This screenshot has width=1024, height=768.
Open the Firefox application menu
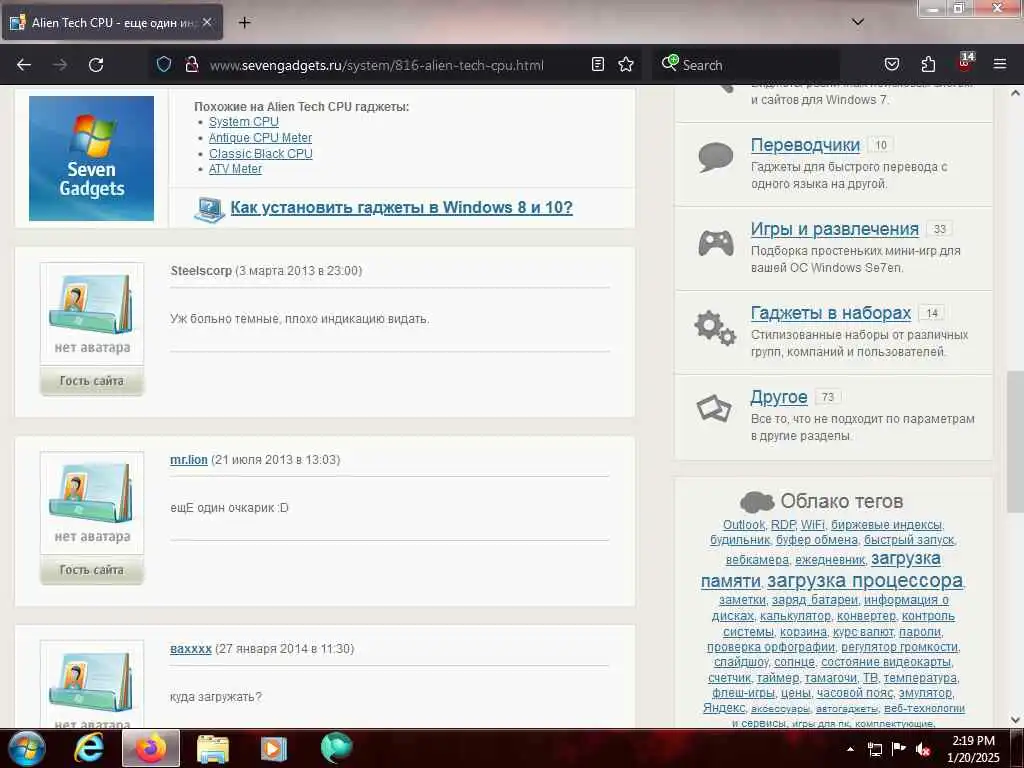tap(999, 64)
